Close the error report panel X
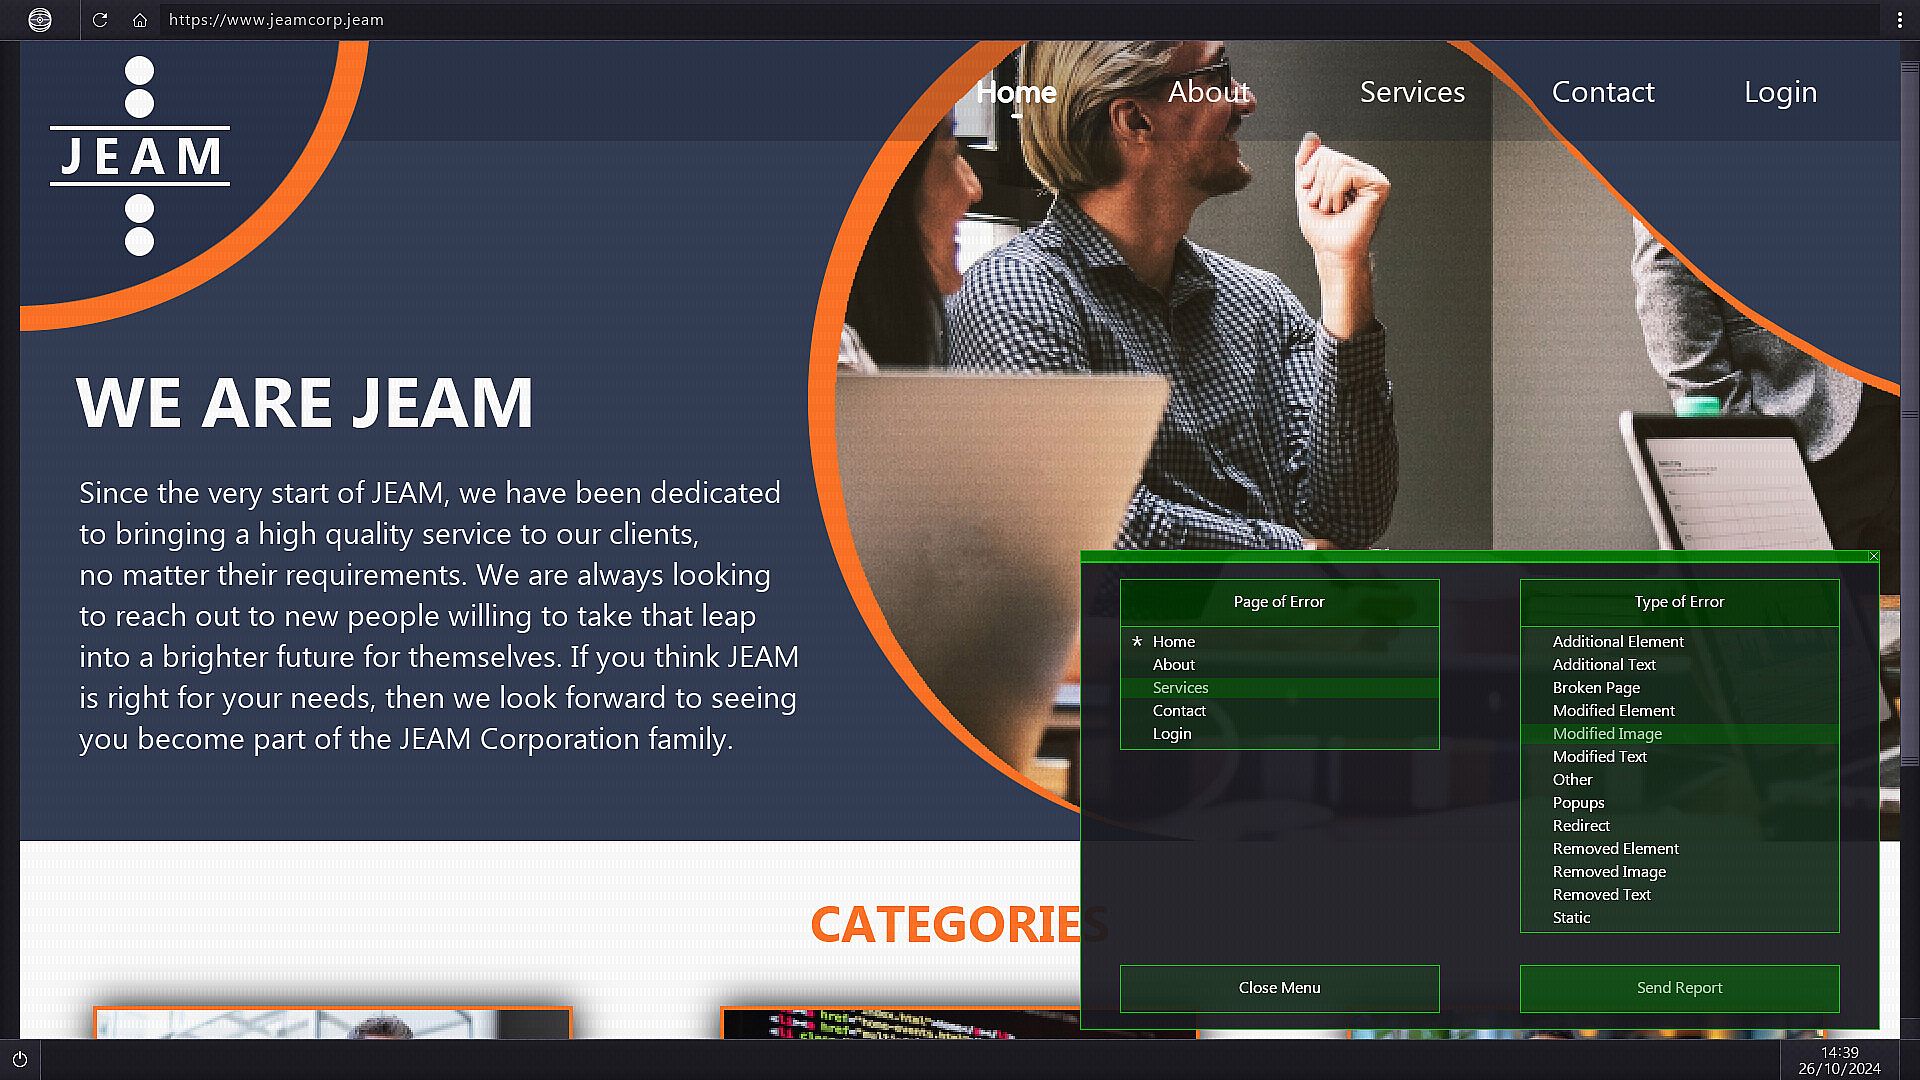The image size is (1920, 1080). (1873, 557)
